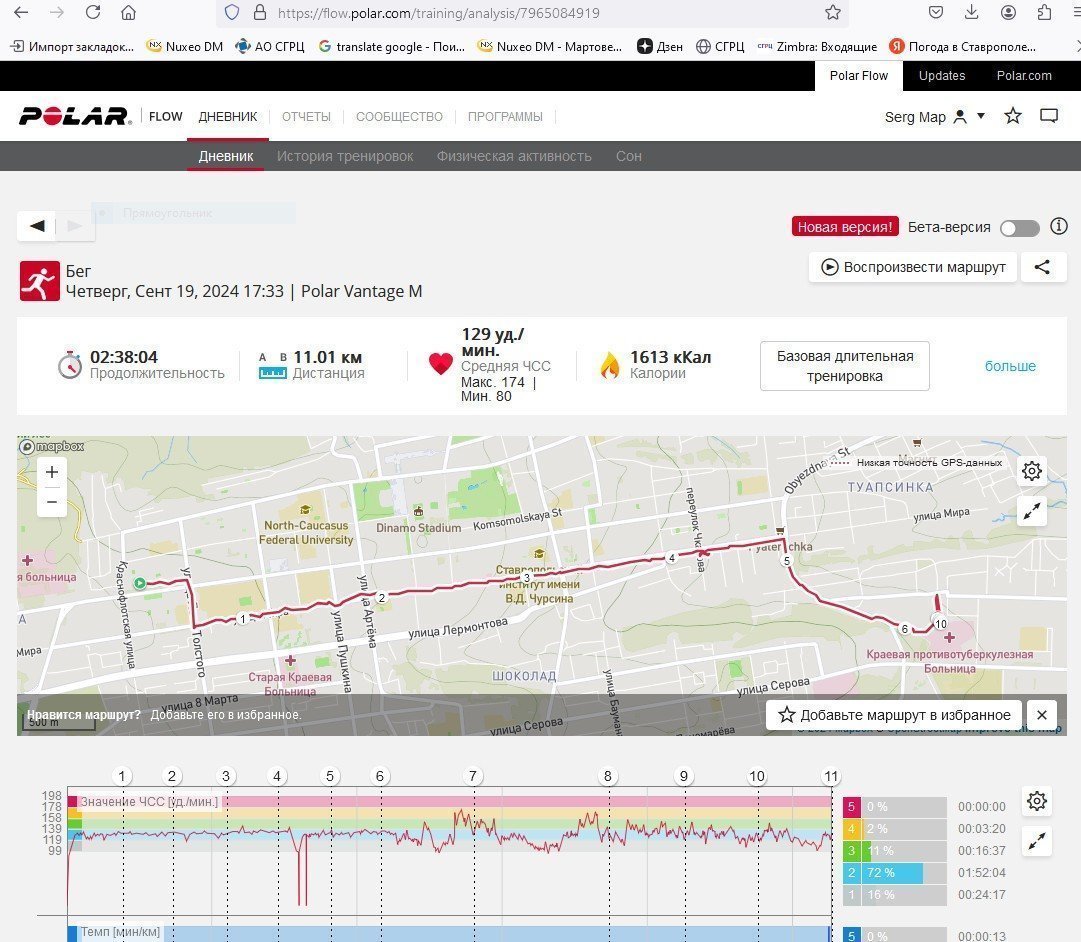Select lap marker 11 on the heart rate chart

(831, 776)
